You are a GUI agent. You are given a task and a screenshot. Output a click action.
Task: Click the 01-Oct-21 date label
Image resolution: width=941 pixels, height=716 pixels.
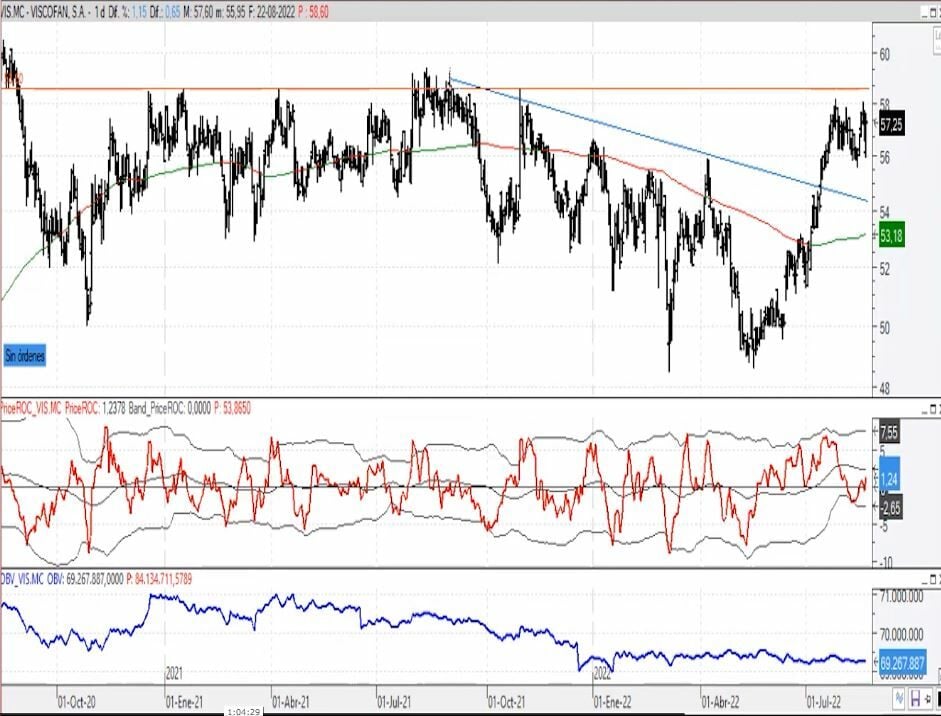click(x=507, y=703)
